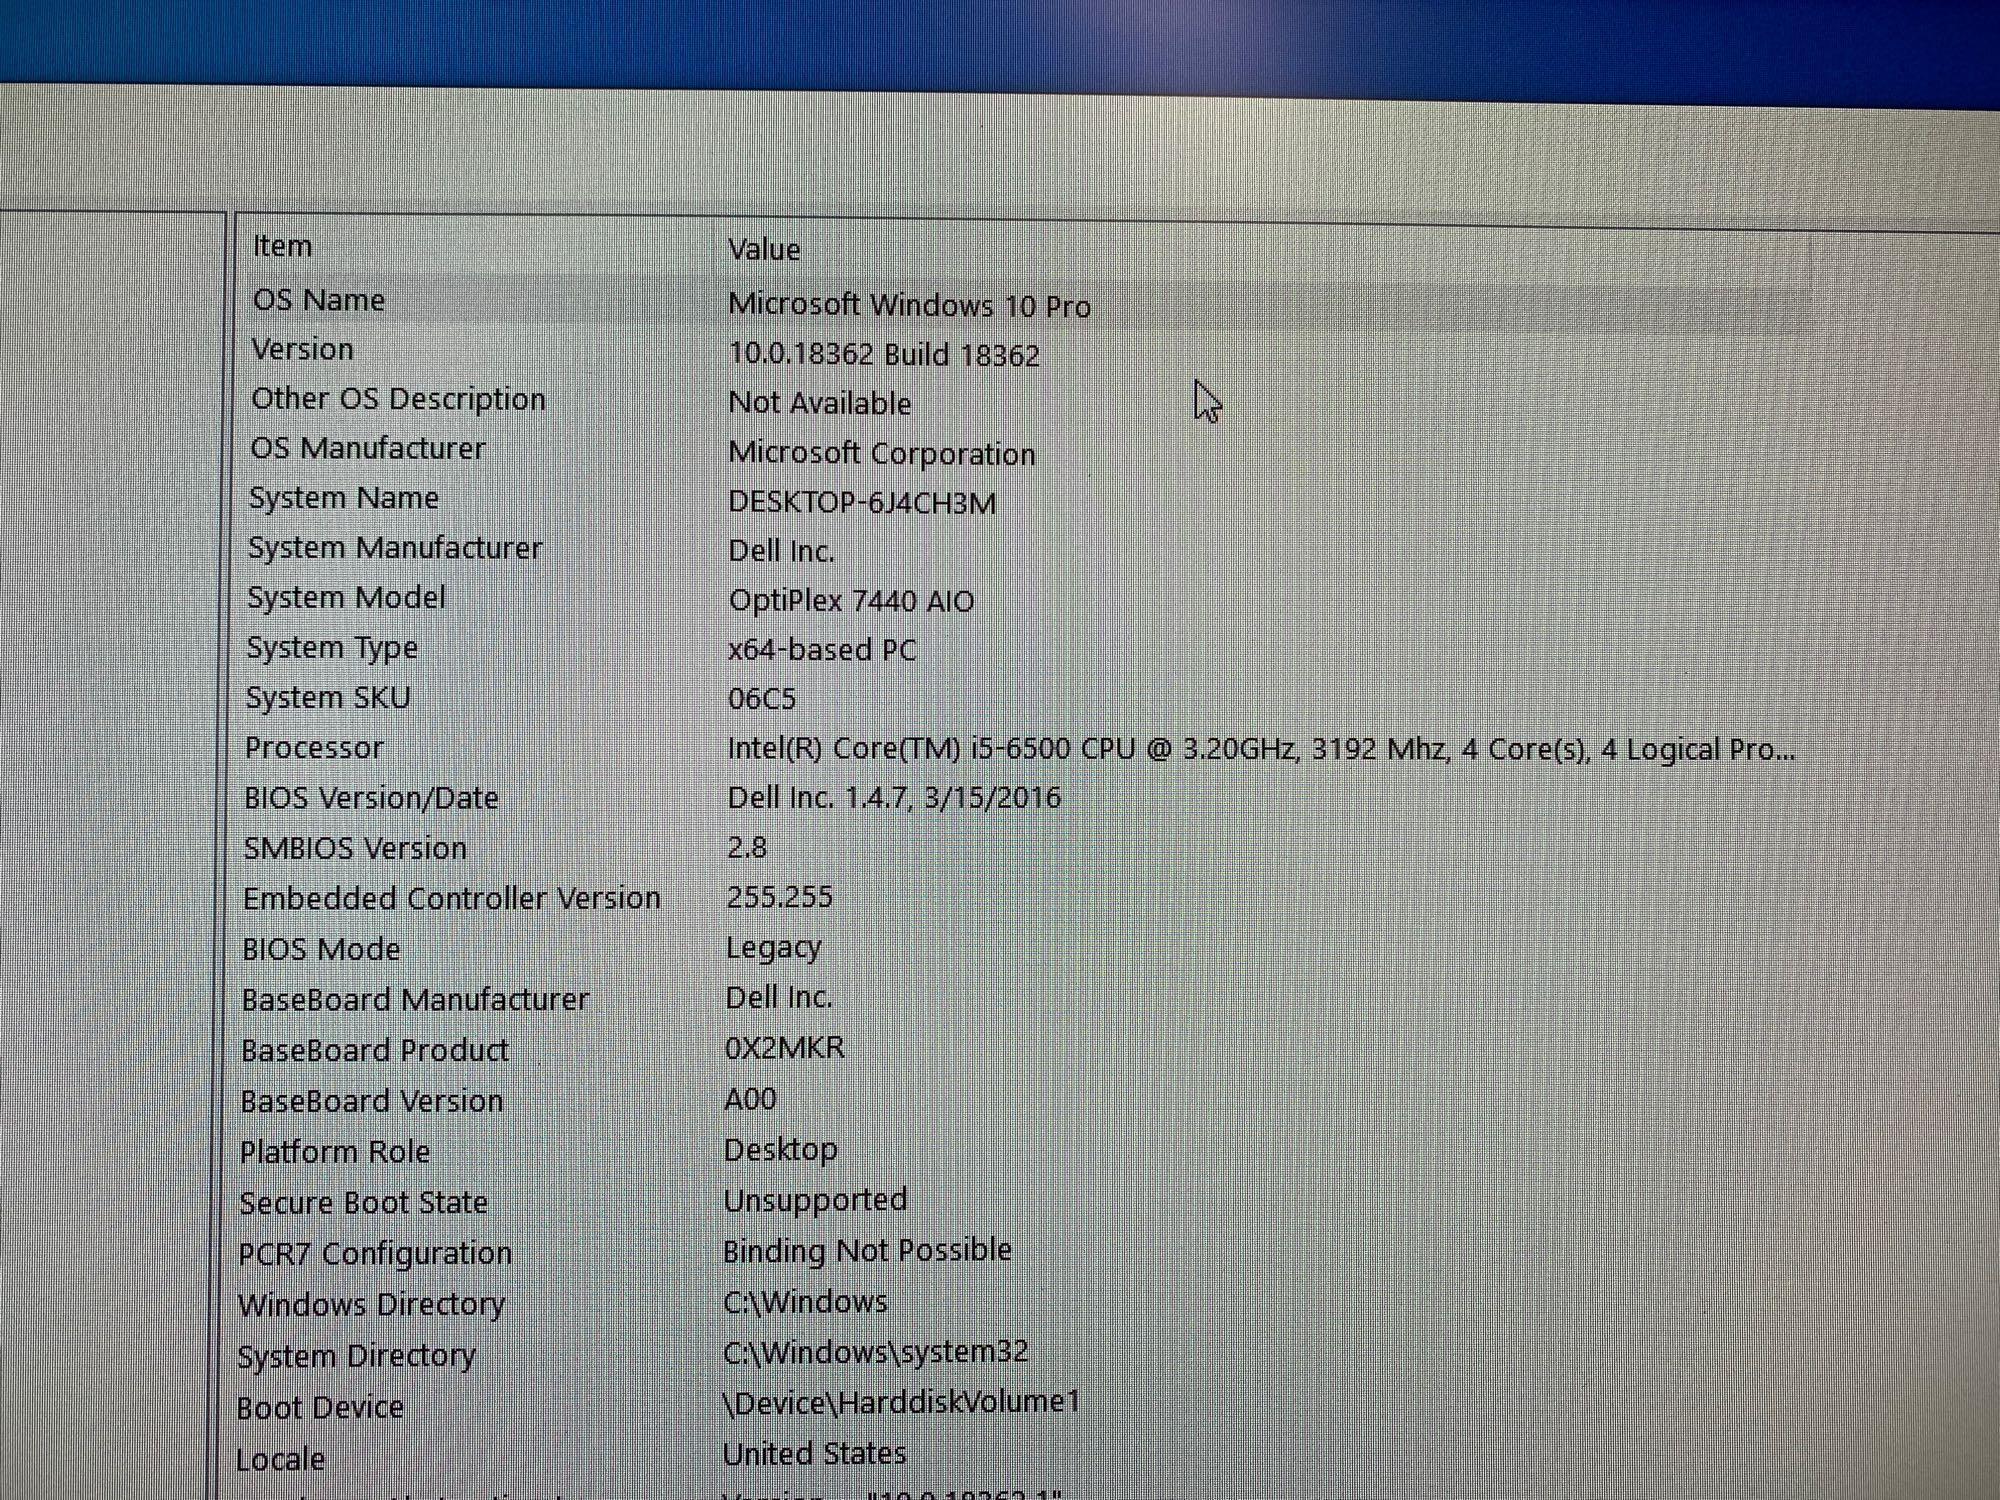2000x1500 pixels.
Task: Click value 10.0.18362 Build 18362
Action: tap(884, 354)
